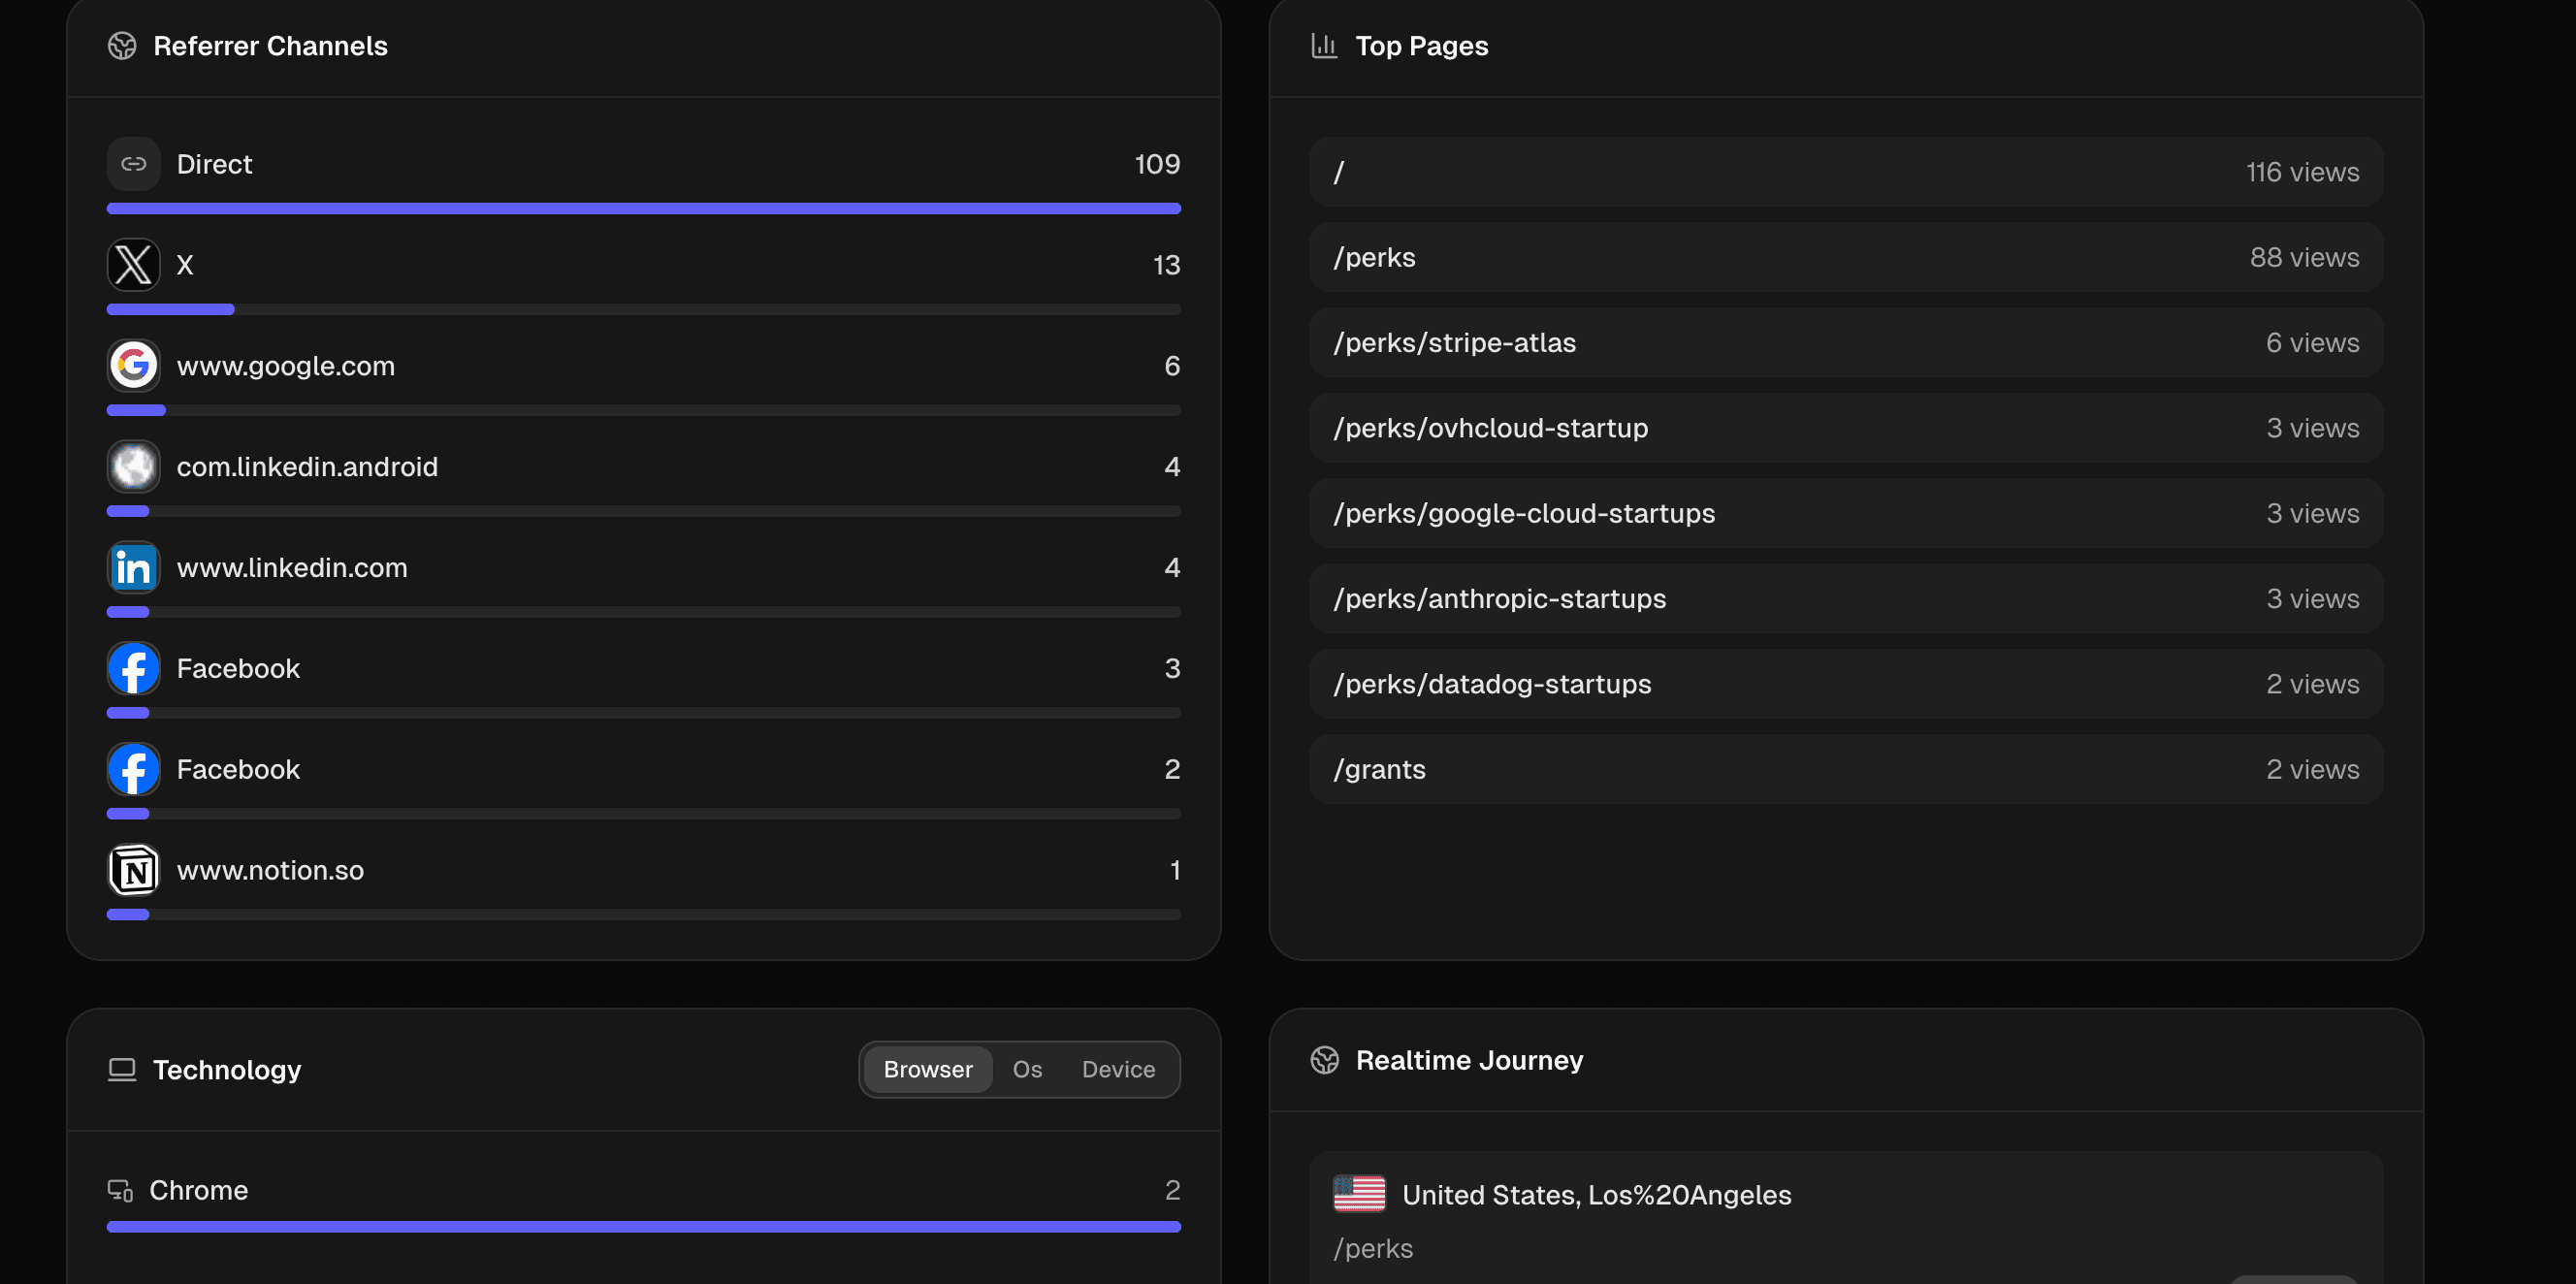Screen dimensions: 2576x1284
Task: Open the /perks page entry in Top Pages
Action: pos(1846,257)
